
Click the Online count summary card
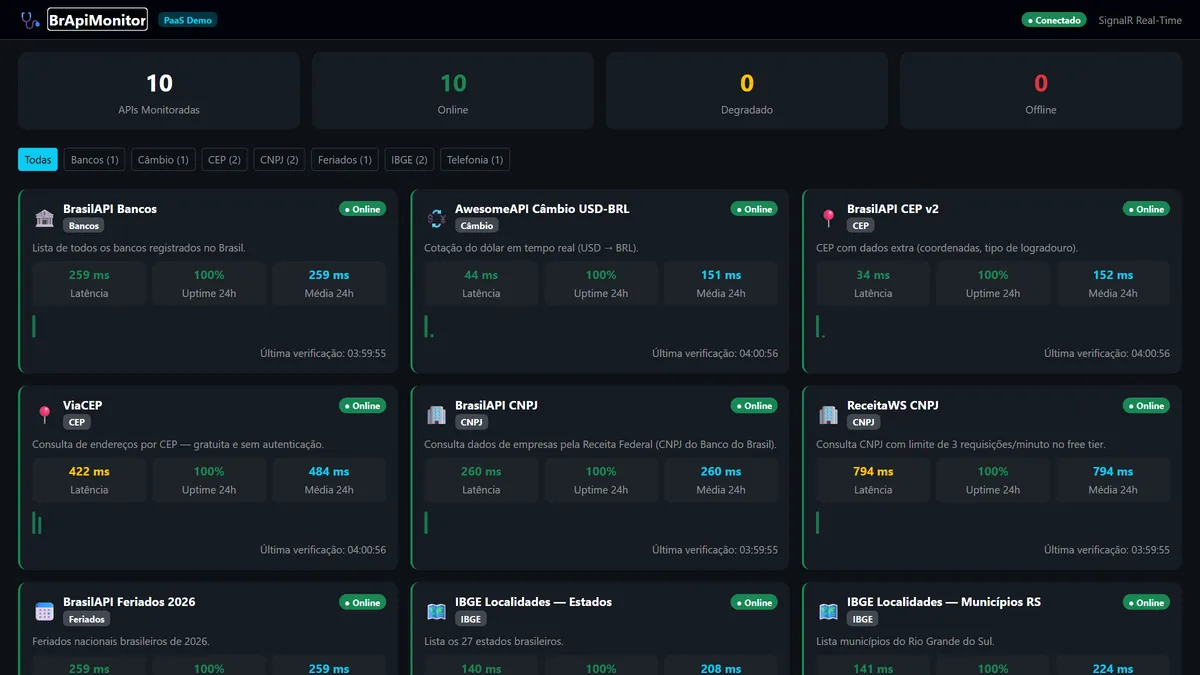click(453, 91)
